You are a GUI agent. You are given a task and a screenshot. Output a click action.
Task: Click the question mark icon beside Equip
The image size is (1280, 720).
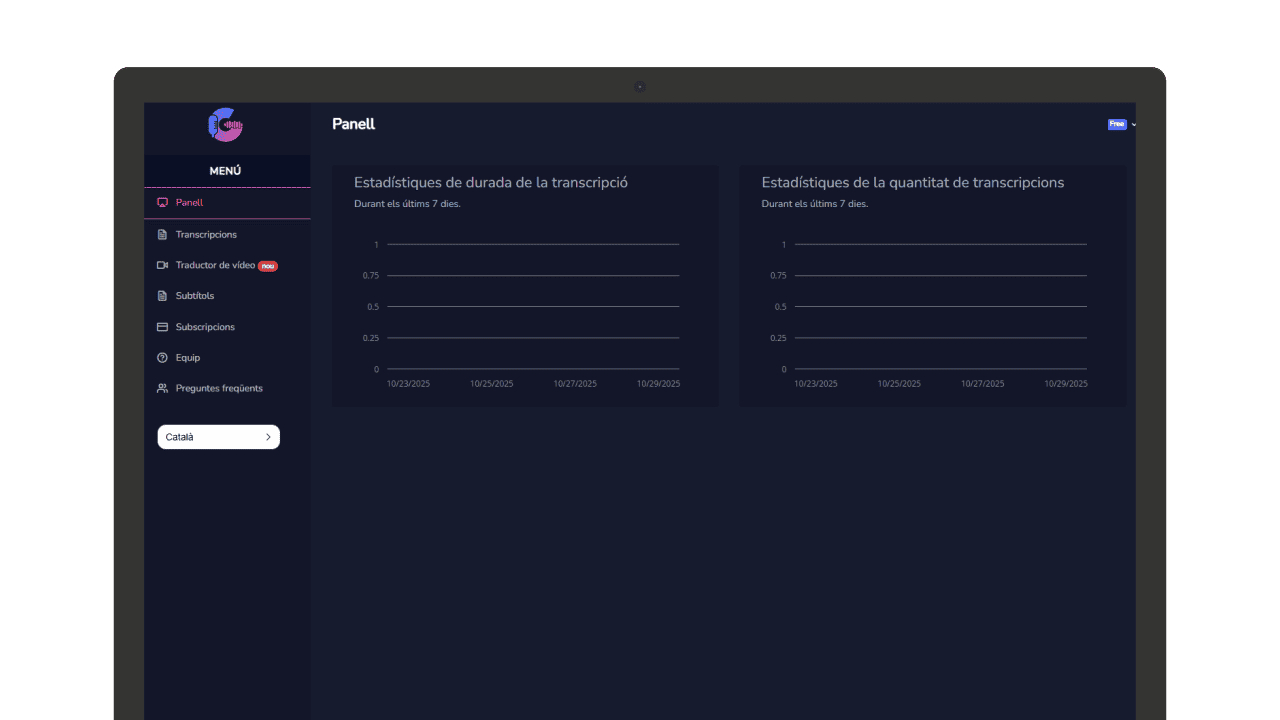[162, 358]
